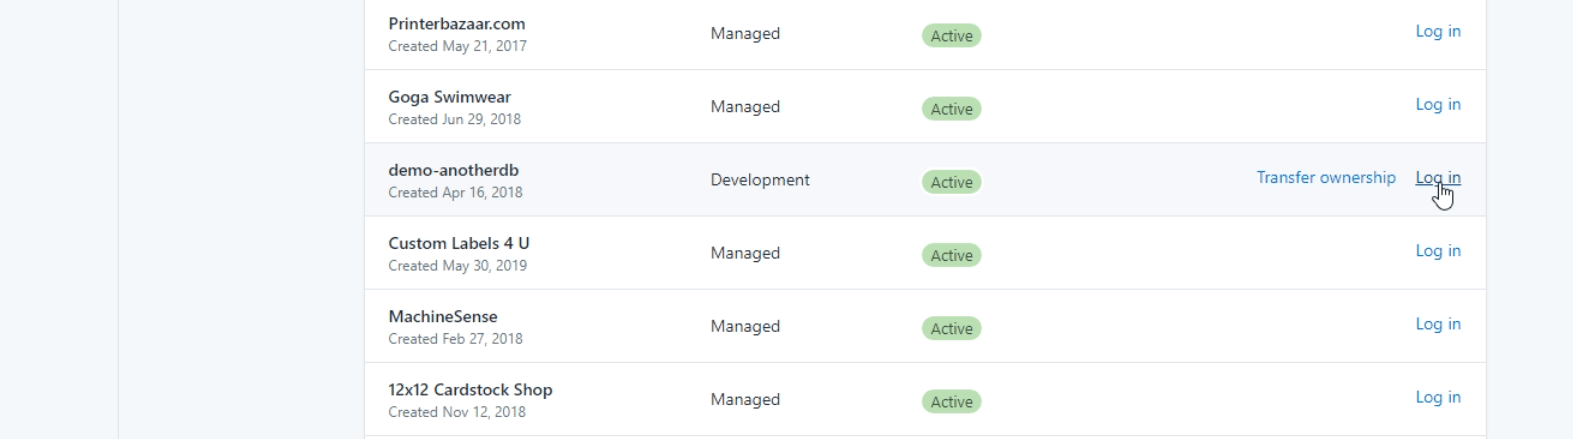Open the 12x12 Cardstock Shop title

pos(470,390)
